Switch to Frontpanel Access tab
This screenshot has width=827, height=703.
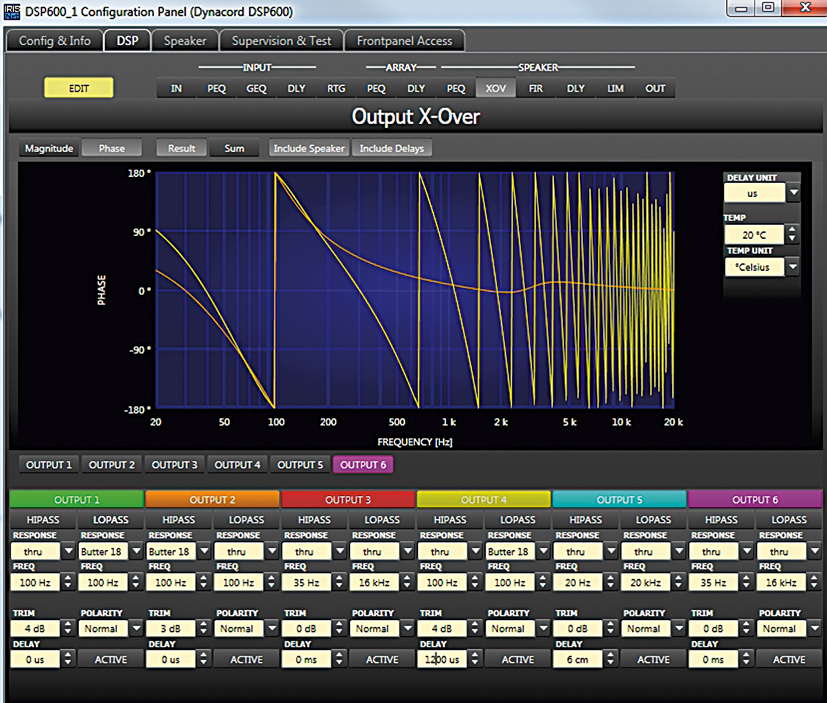(404, 41)
